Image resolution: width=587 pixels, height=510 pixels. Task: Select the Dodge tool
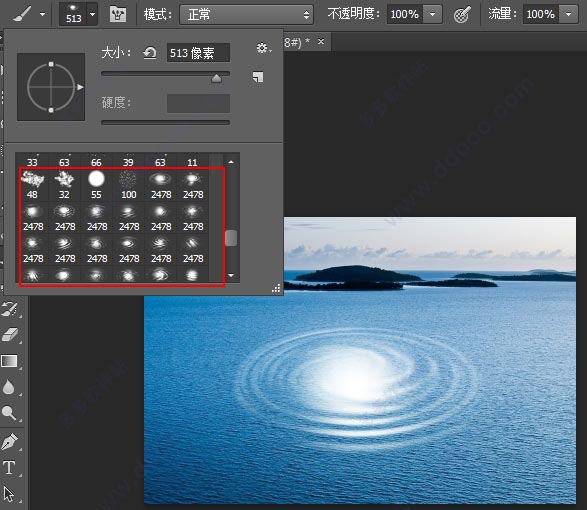[x=9, y=413]
